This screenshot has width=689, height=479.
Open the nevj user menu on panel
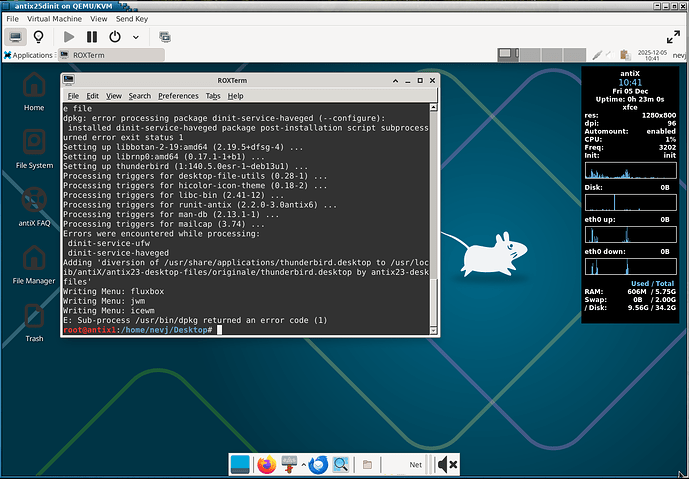(x=679, y=55)
